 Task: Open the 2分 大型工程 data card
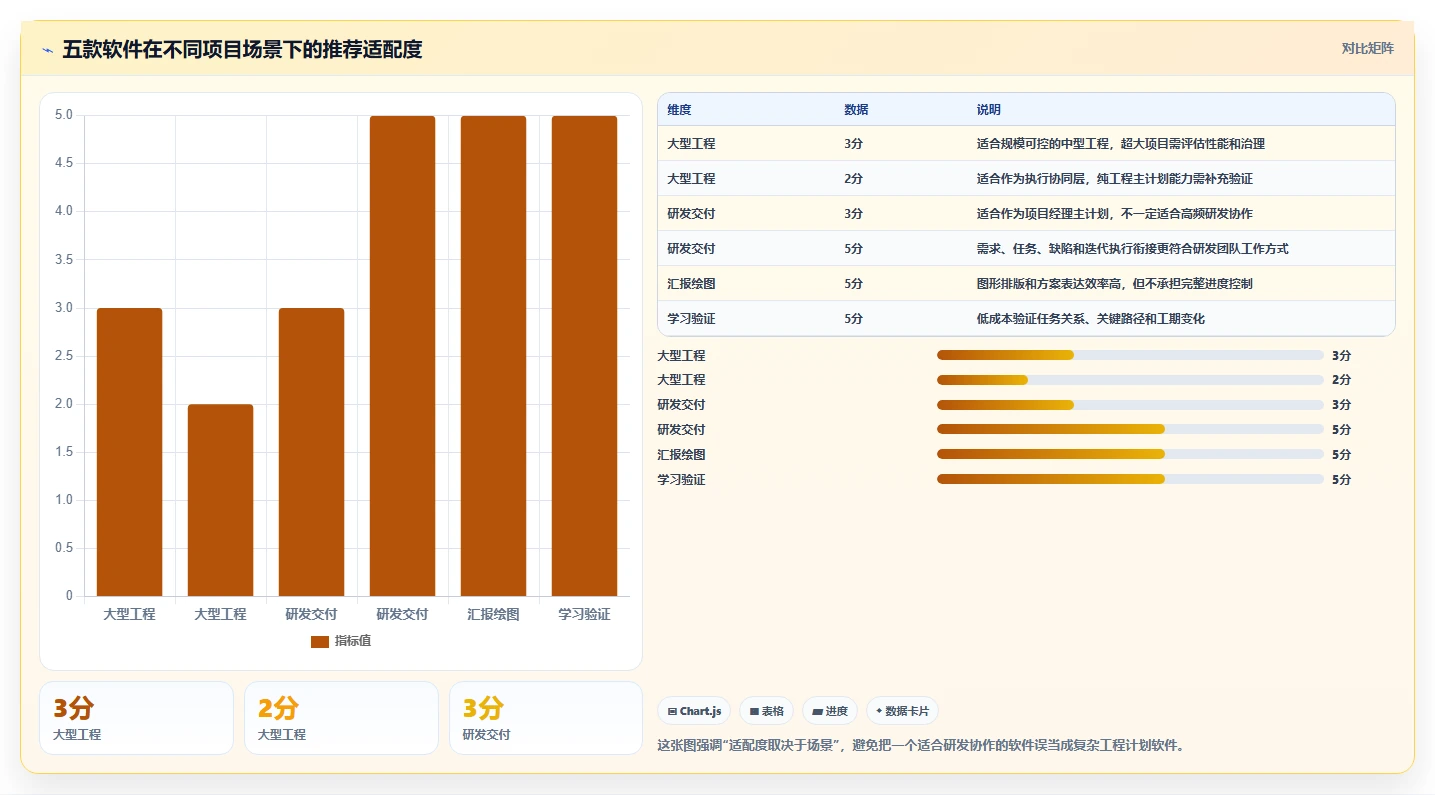[341, 718]
